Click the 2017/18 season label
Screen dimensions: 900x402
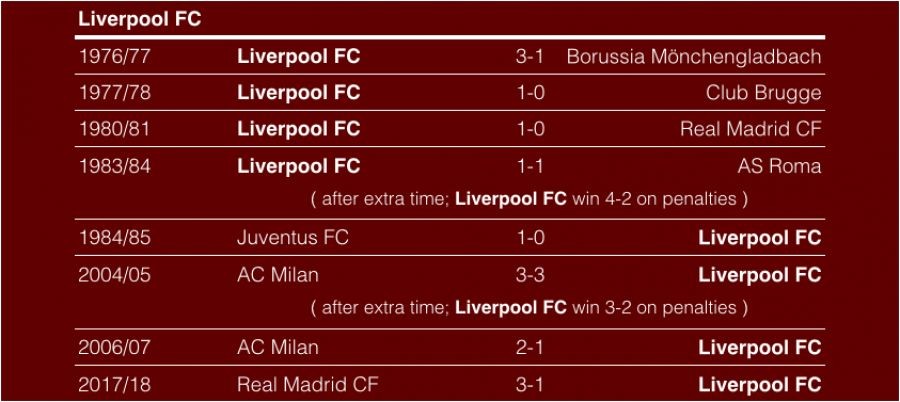[x=115, y=384]
